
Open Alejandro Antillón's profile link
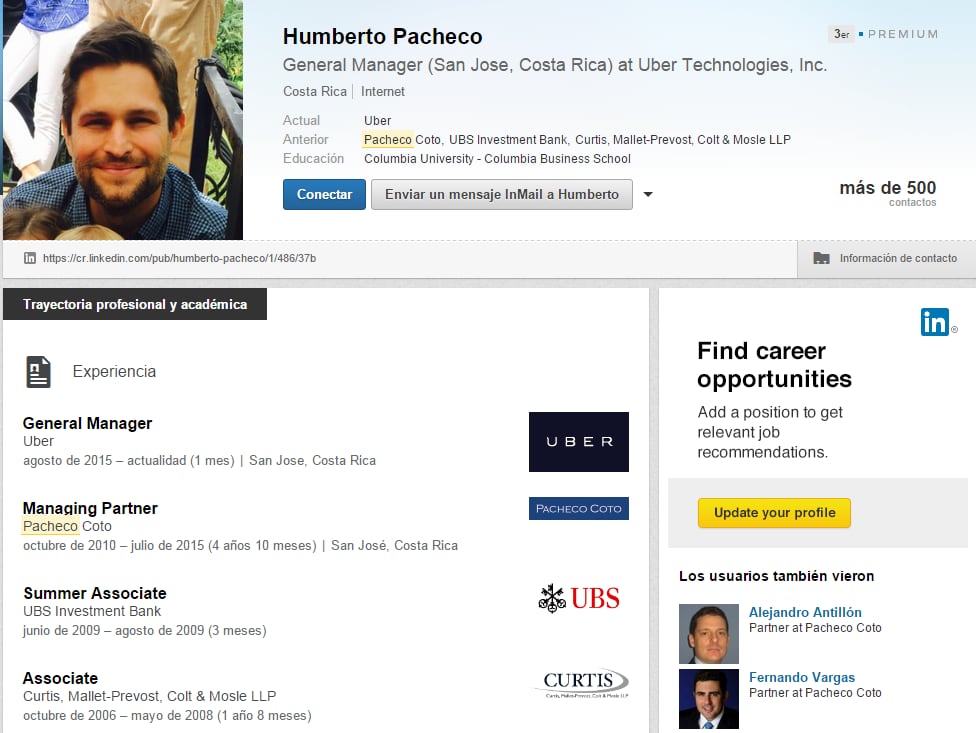pos(805,612)
